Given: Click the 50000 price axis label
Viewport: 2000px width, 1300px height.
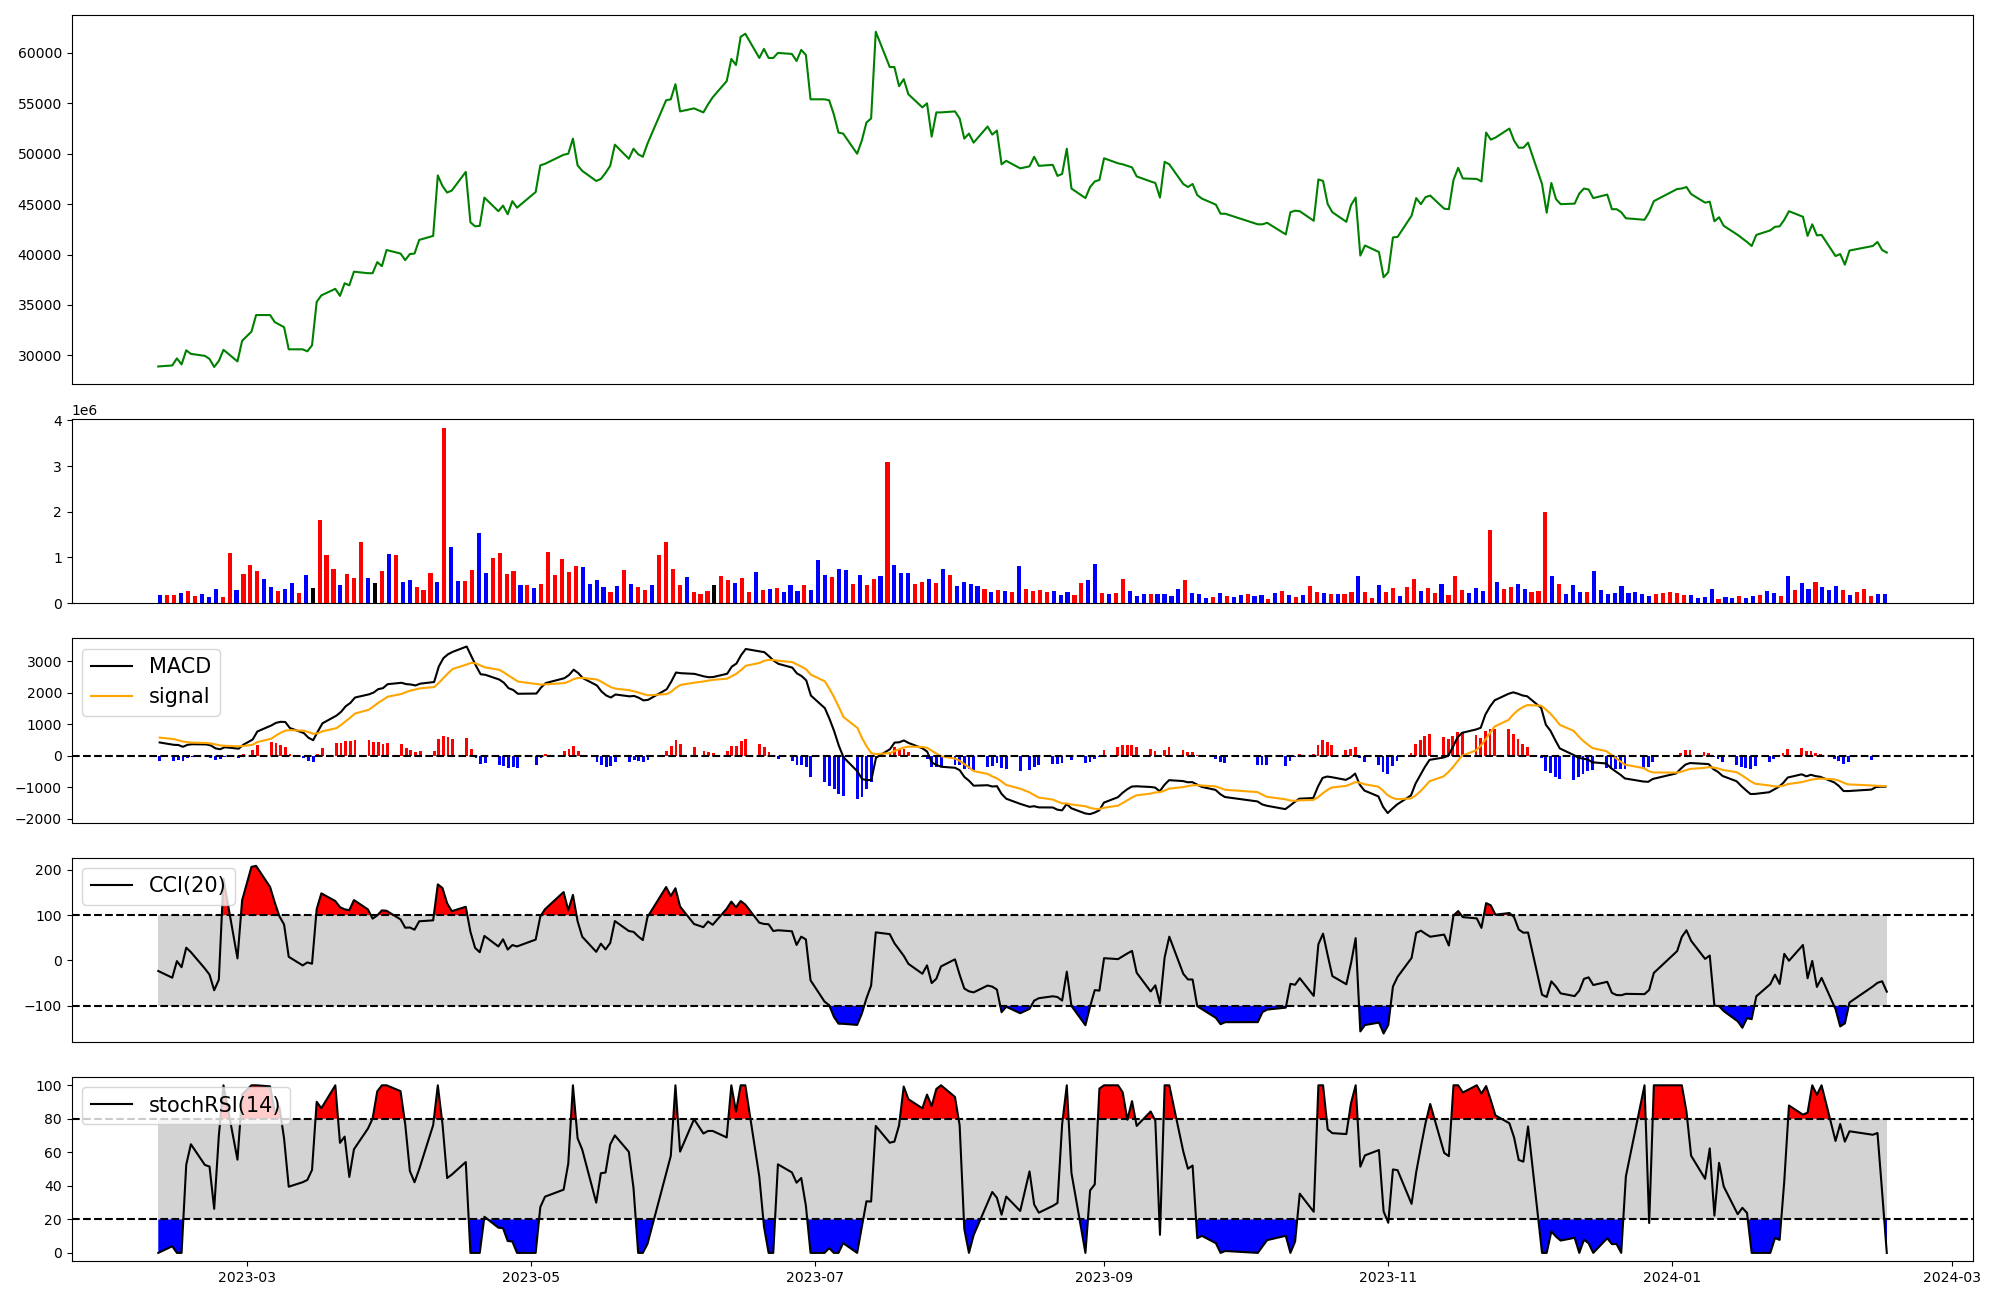Looking at the screenshot, I should [40, 155].
